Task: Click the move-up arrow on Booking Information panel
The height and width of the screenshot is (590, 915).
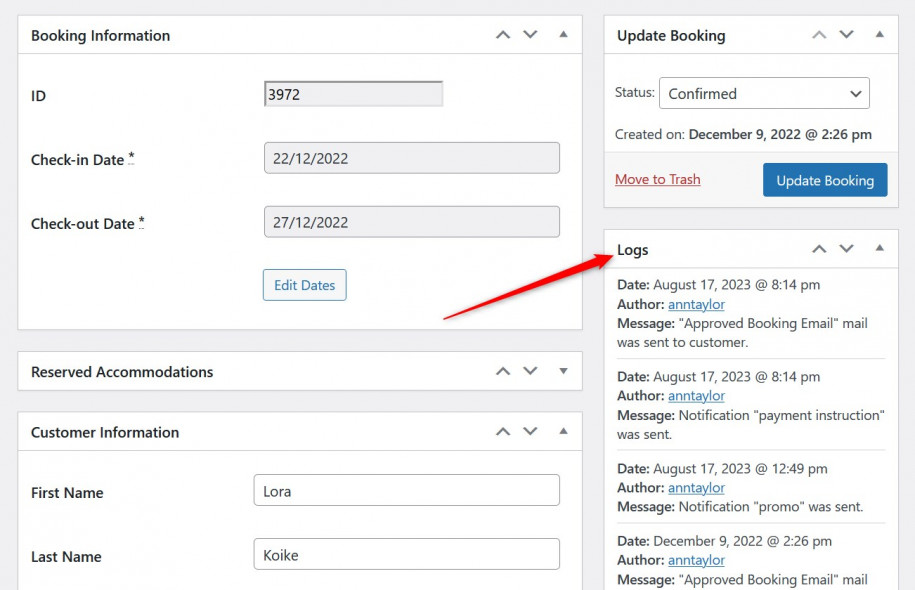Action: point(503,34)
